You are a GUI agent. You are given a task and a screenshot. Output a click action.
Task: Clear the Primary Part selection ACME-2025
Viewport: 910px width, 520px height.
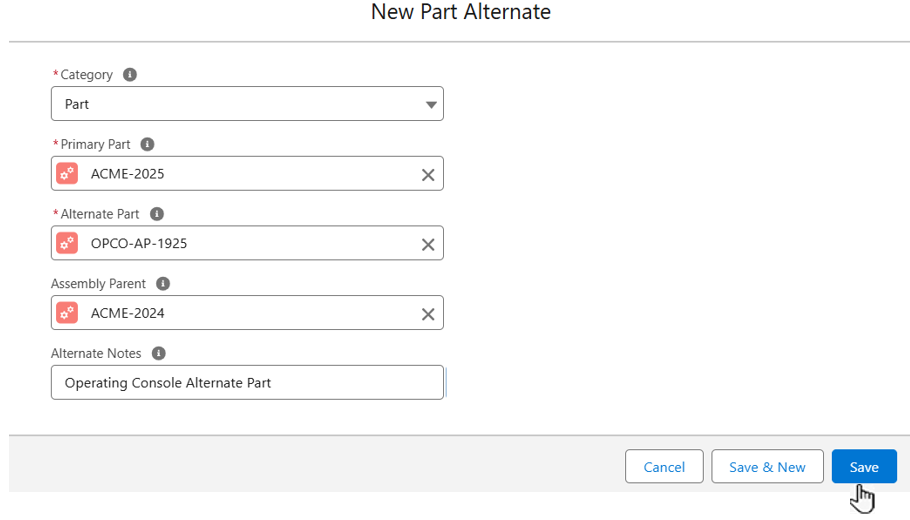(428, 175)
